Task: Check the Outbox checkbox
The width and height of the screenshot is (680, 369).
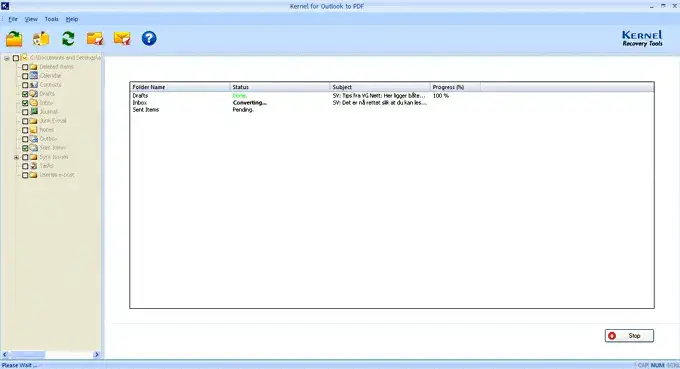Action: [x=25, y=139]
